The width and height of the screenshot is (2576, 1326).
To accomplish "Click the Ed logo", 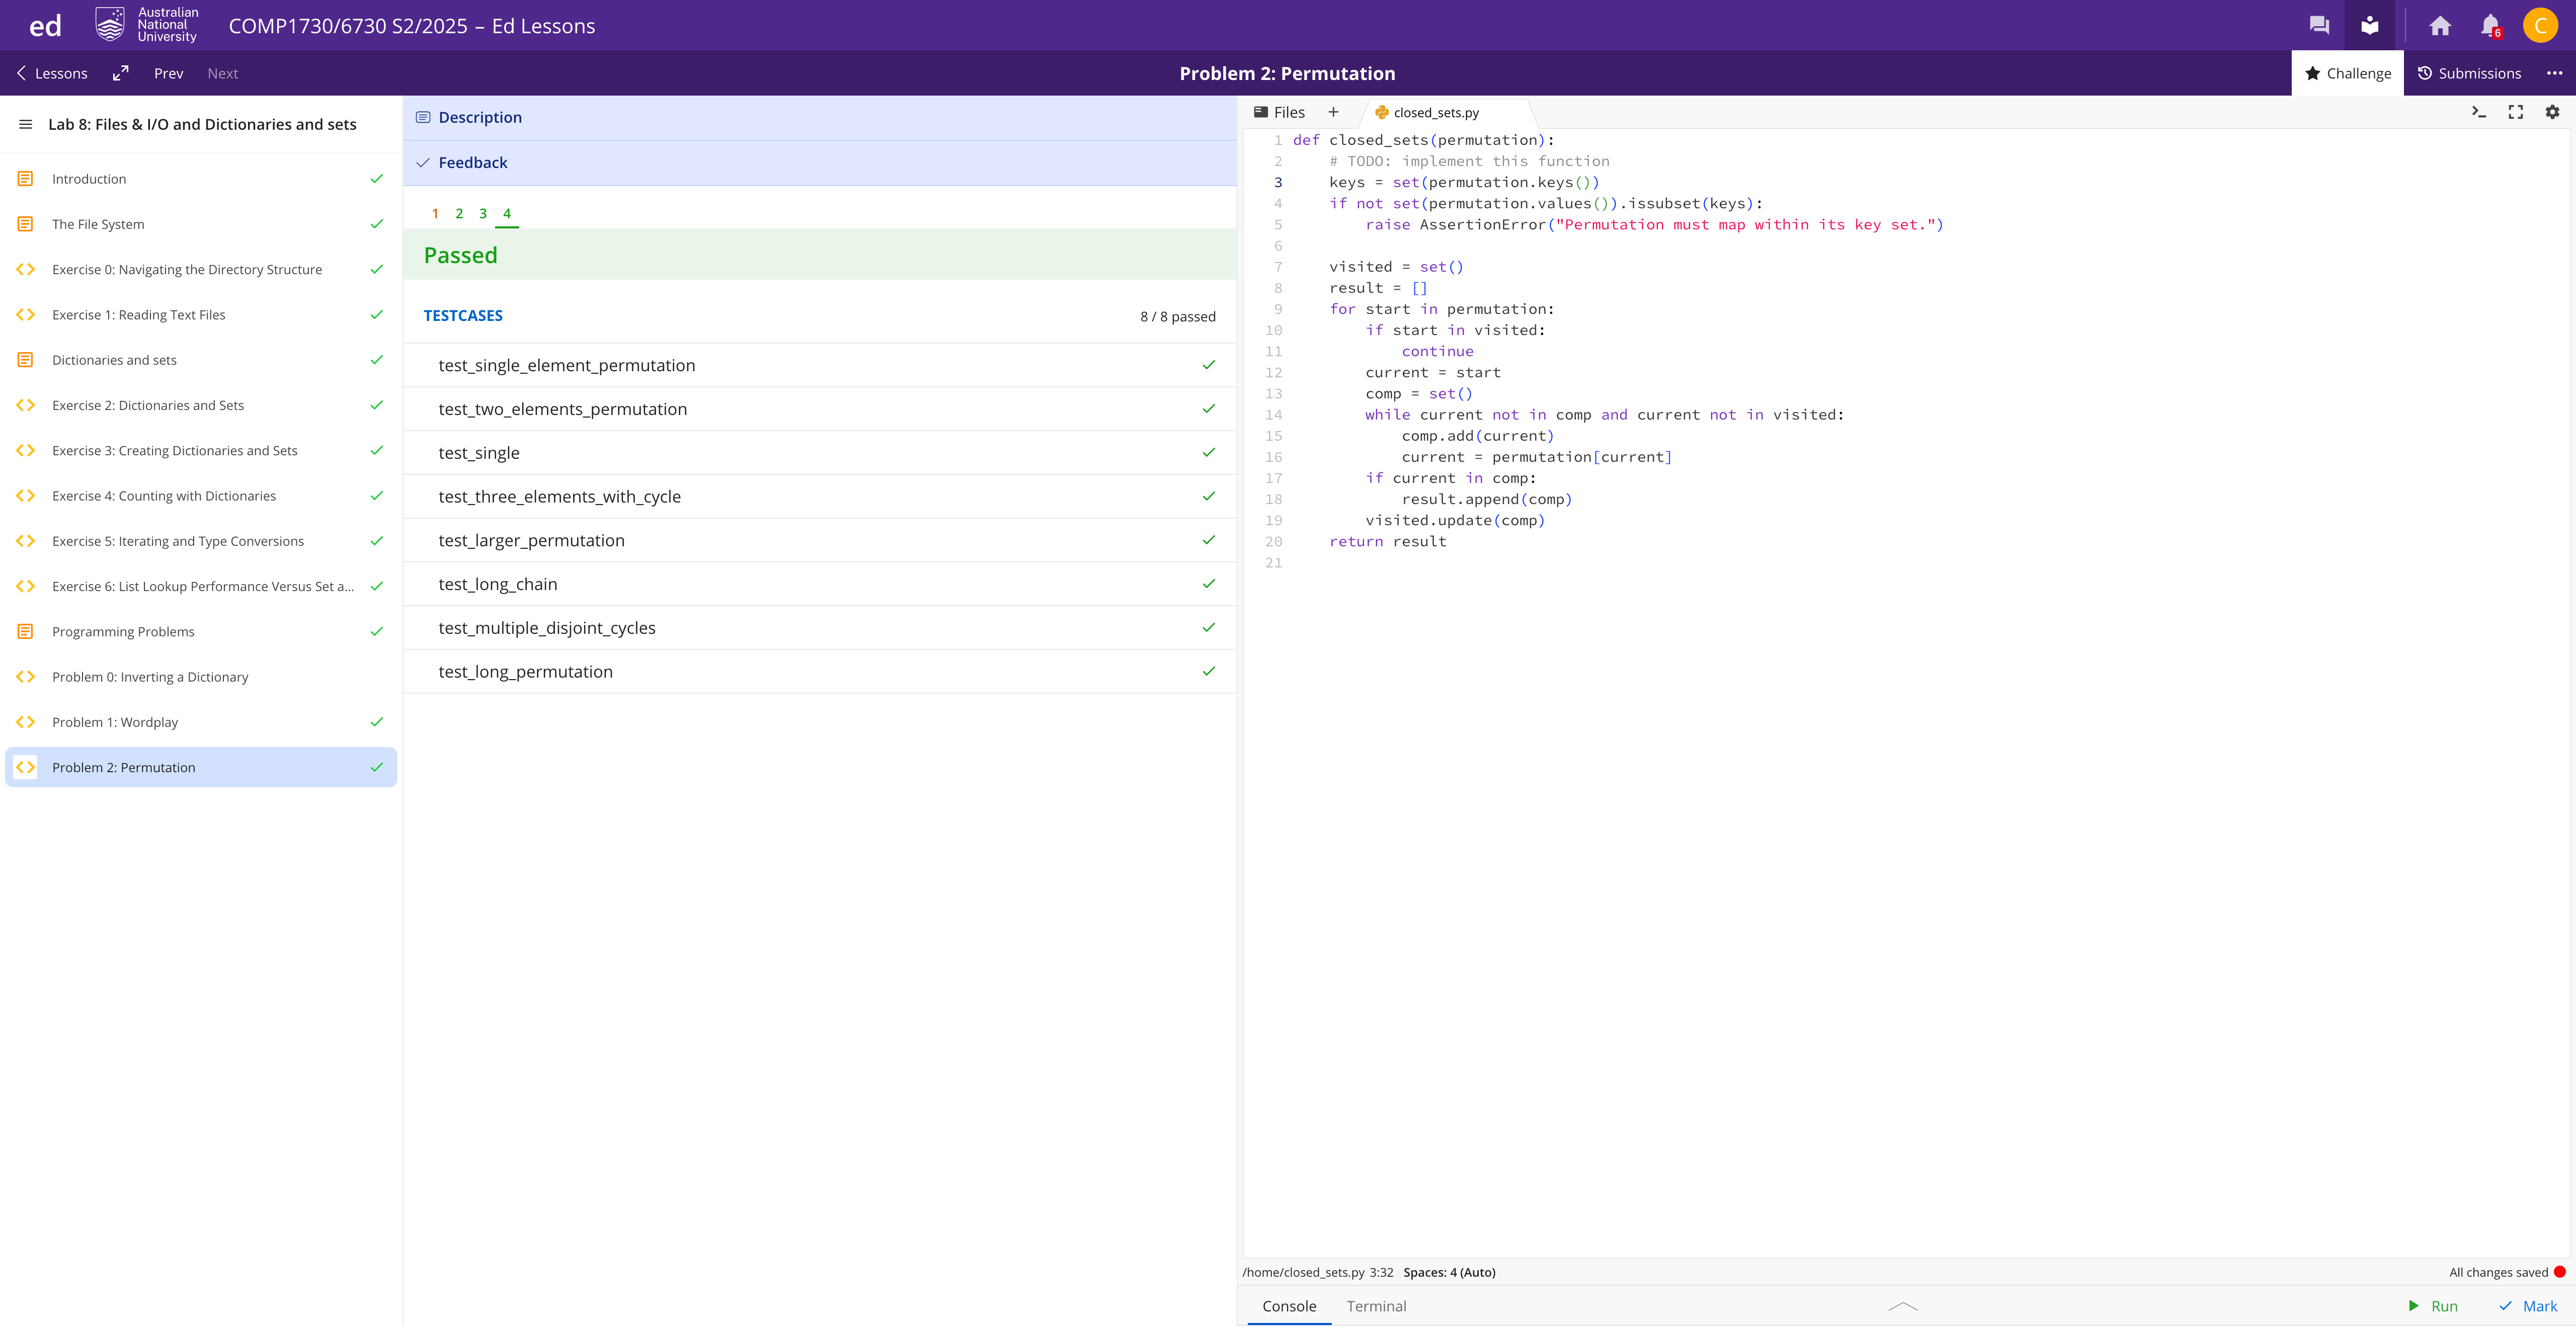I will (45, 26).
